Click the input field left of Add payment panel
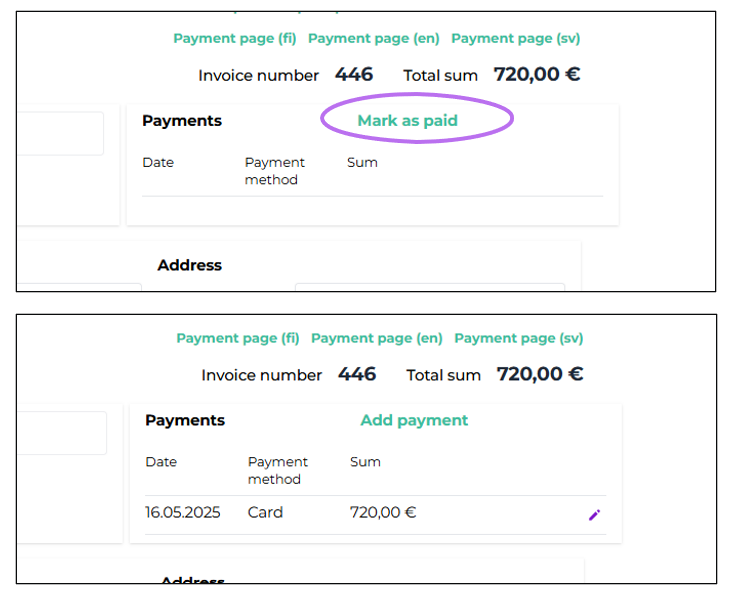This screenshot has width=735, height=602. click(62, 433)
